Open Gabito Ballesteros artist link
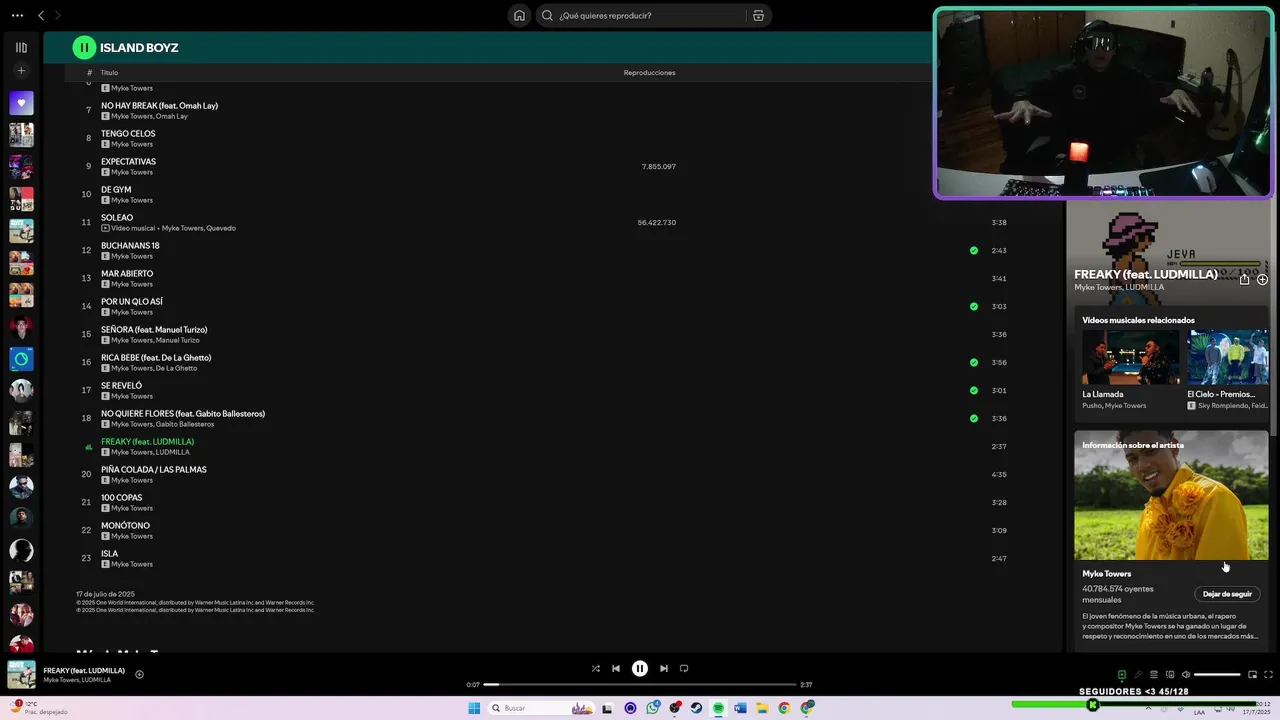1280x720 pixels. click(x=185, y=424)
